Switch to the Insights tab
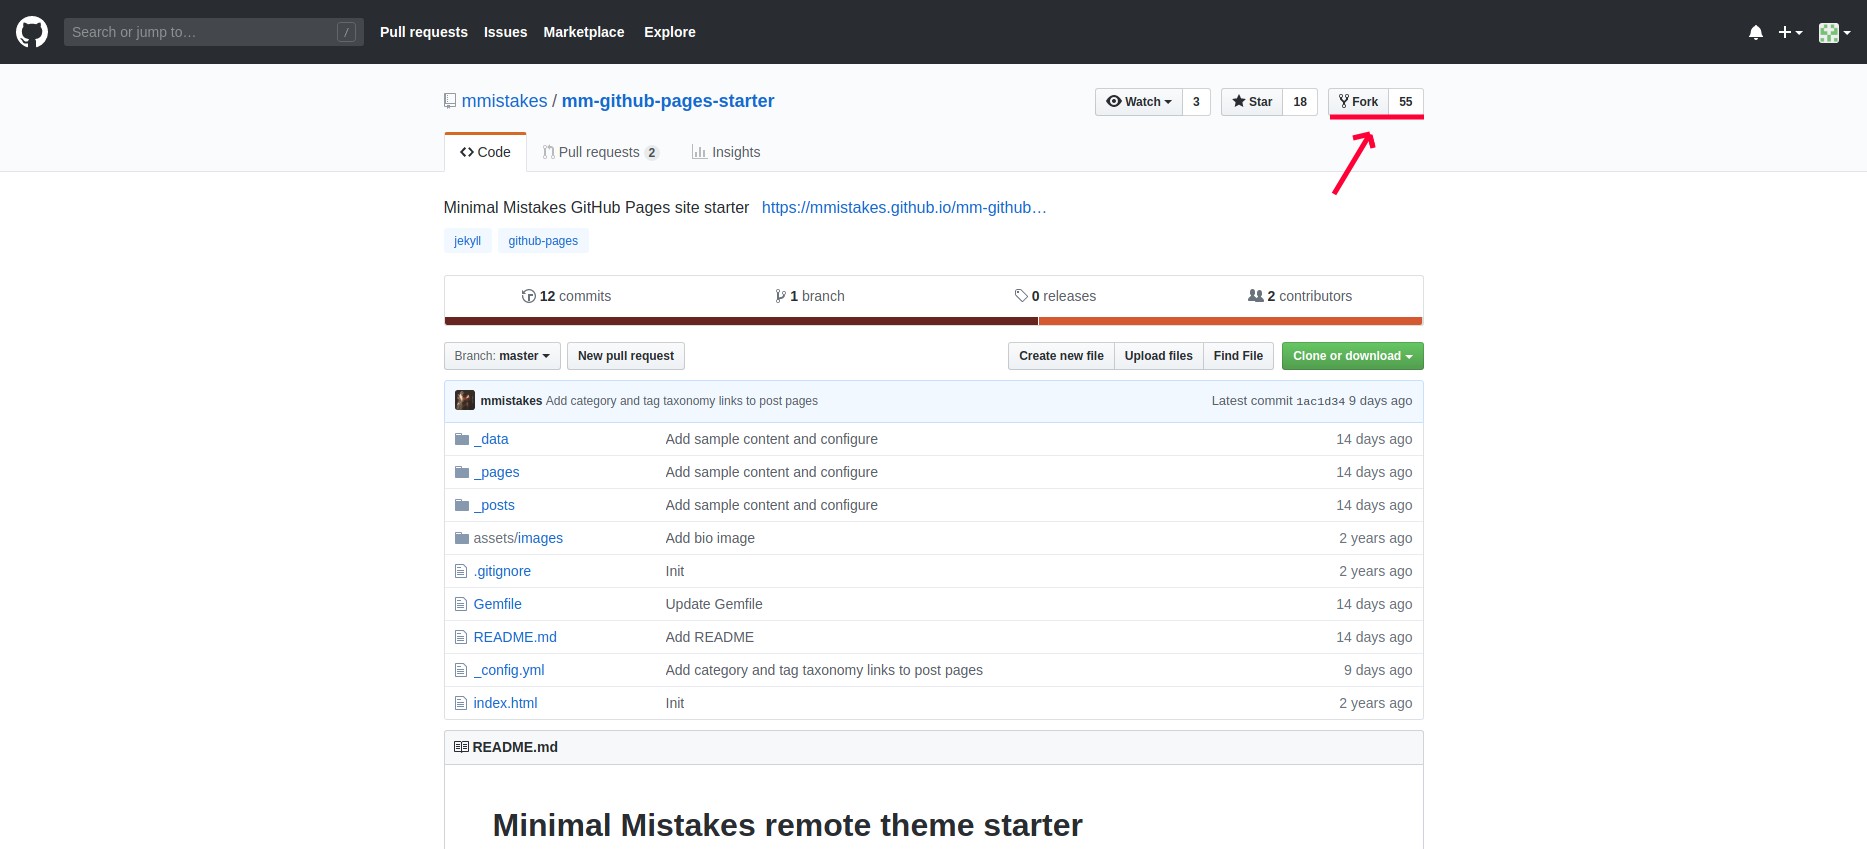The width and height of the screenshot is (1867, 849). tap(726, 152)
